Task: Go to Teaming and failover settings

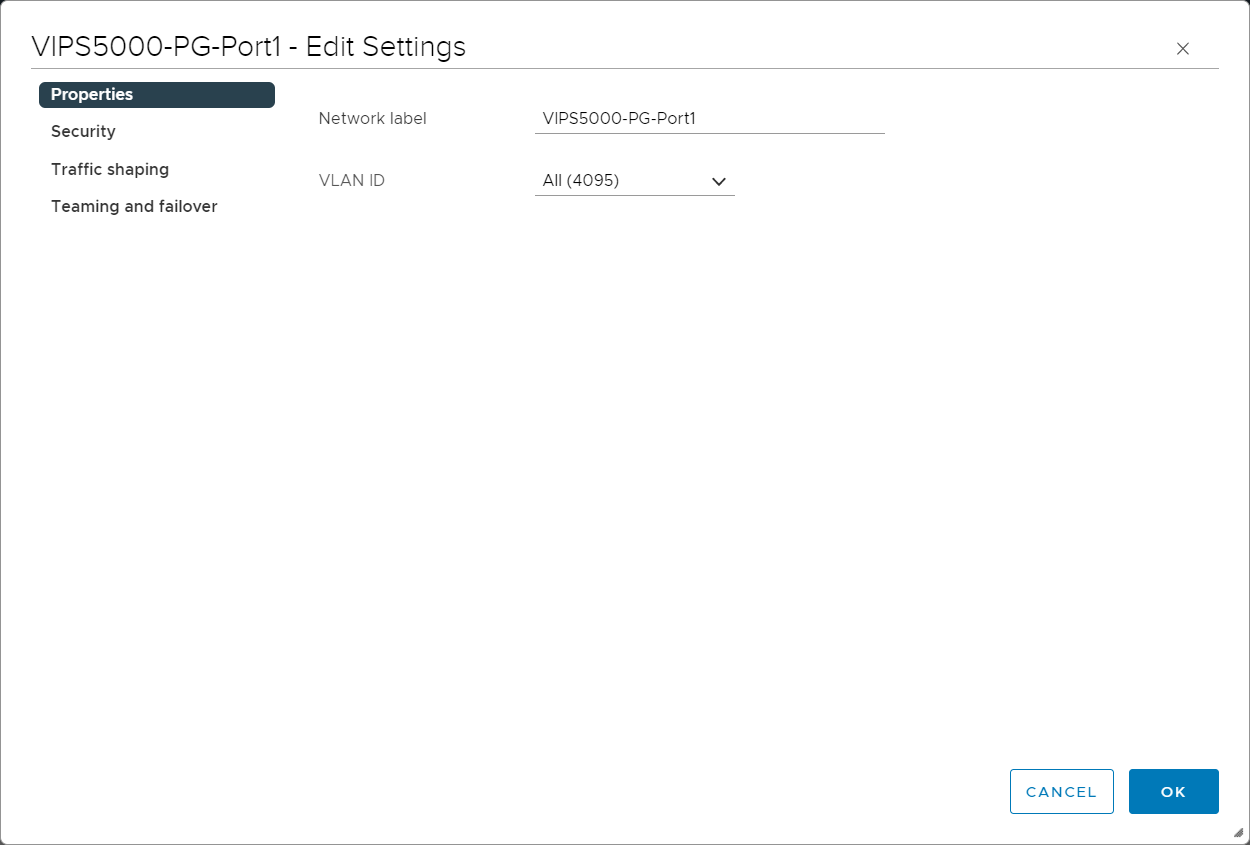Action: pos(134,207)
